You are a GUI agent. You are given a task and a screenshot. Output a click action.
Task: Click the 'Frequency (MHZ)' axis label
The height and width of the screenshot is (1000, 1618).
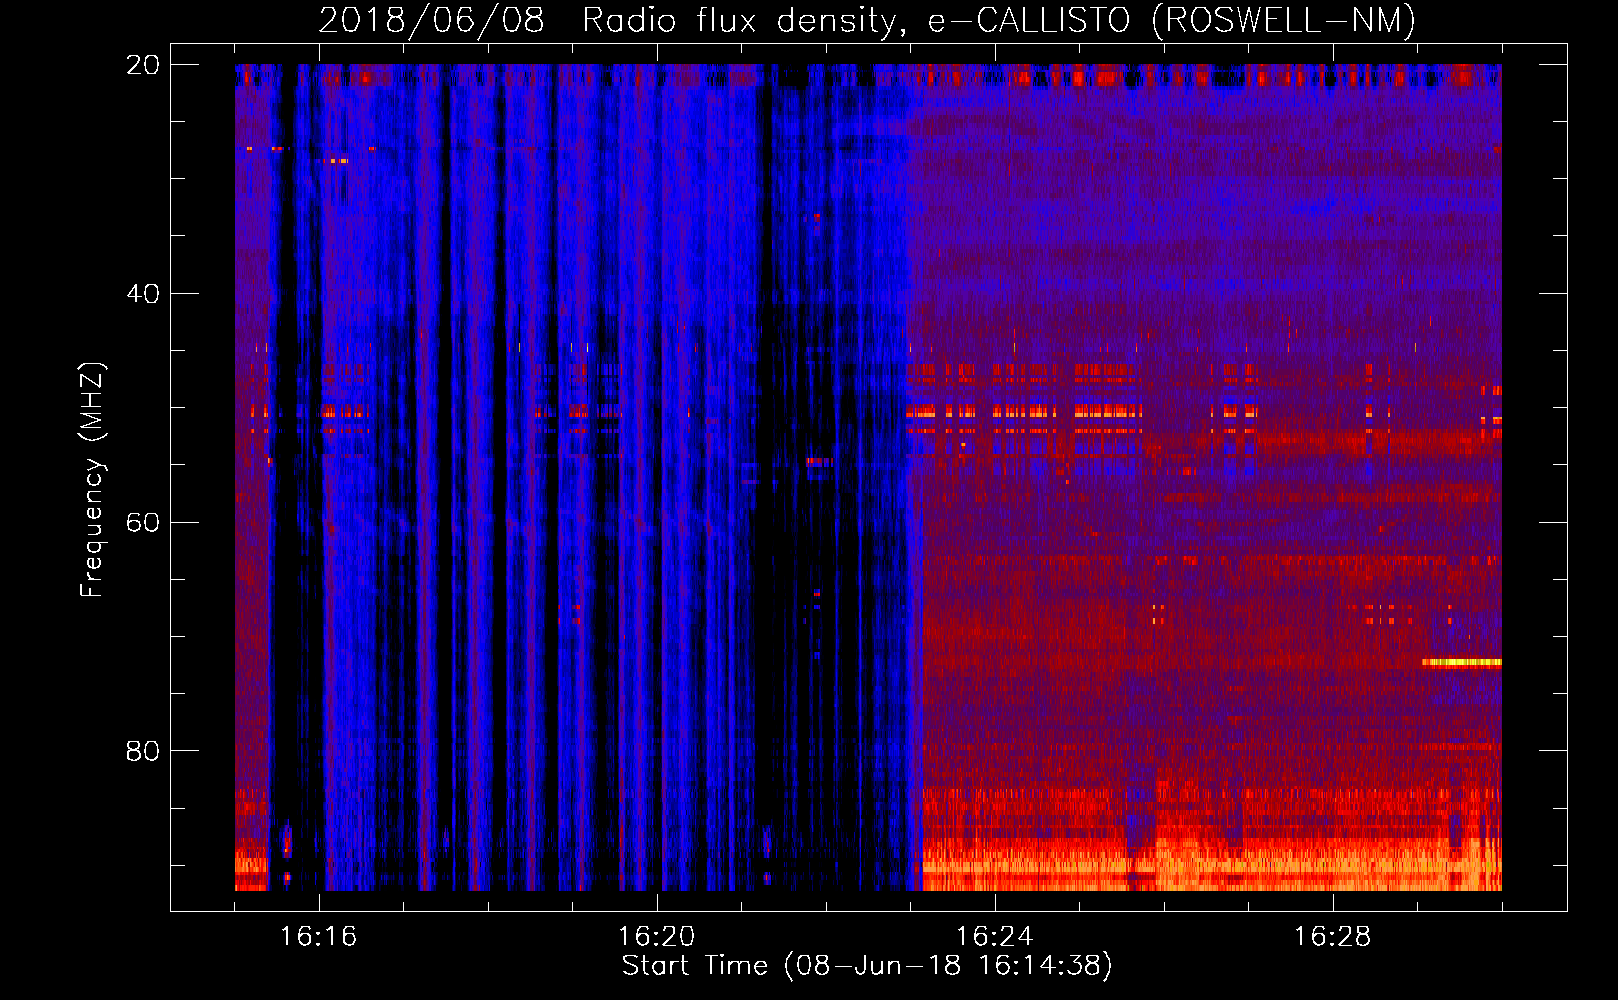pos(92,479)
